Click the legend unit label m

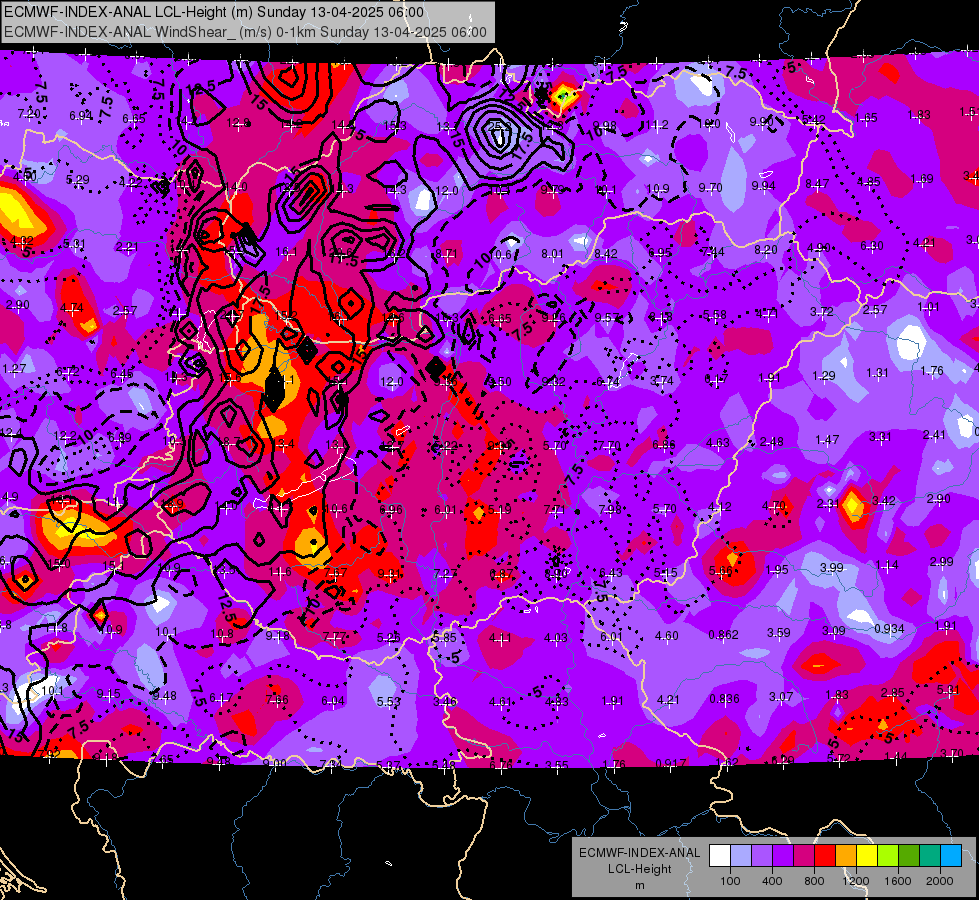click(x=639, y=885)
